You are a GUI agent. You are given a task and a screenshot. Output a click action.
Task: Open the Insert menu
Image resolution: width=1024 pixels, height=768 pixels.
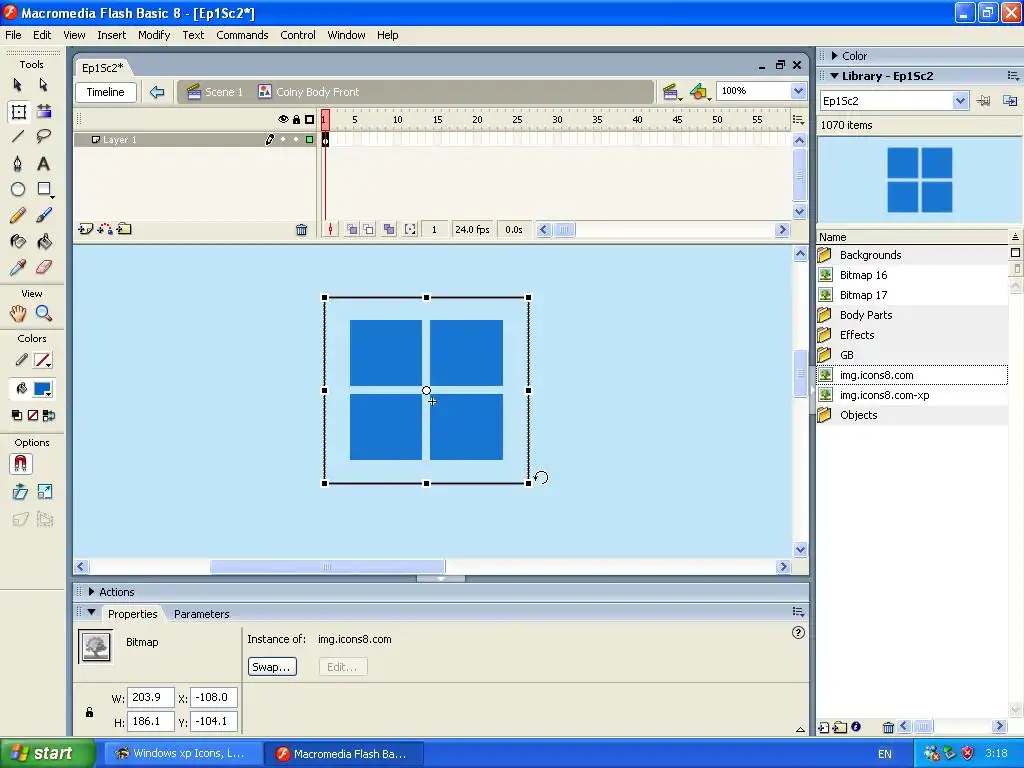tap(112, 35)
